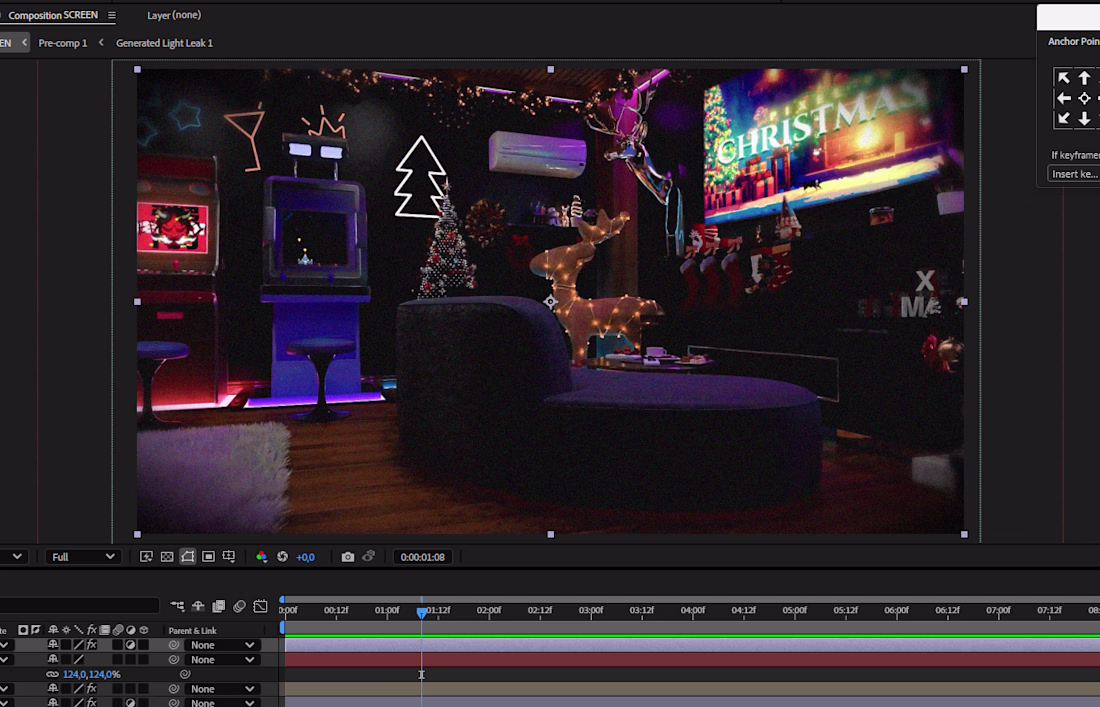Toggle shy switch on the second layer
The width and height of the screenshot is (1100, 707).
(53, 660)
